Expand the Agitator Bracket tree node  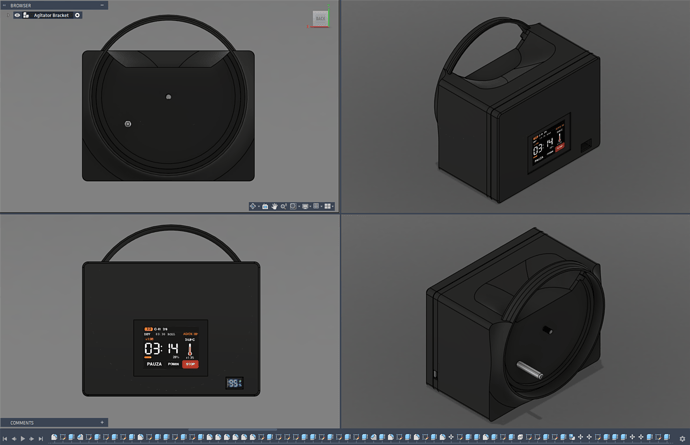[x=7, y=15]
